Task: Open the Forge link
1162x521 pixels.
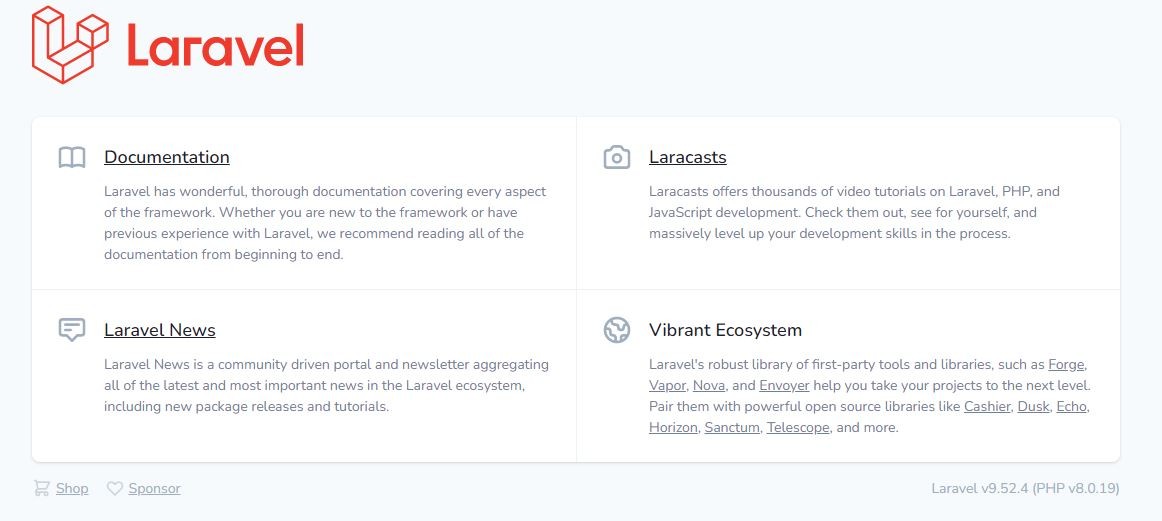Action: point(1067,364)
